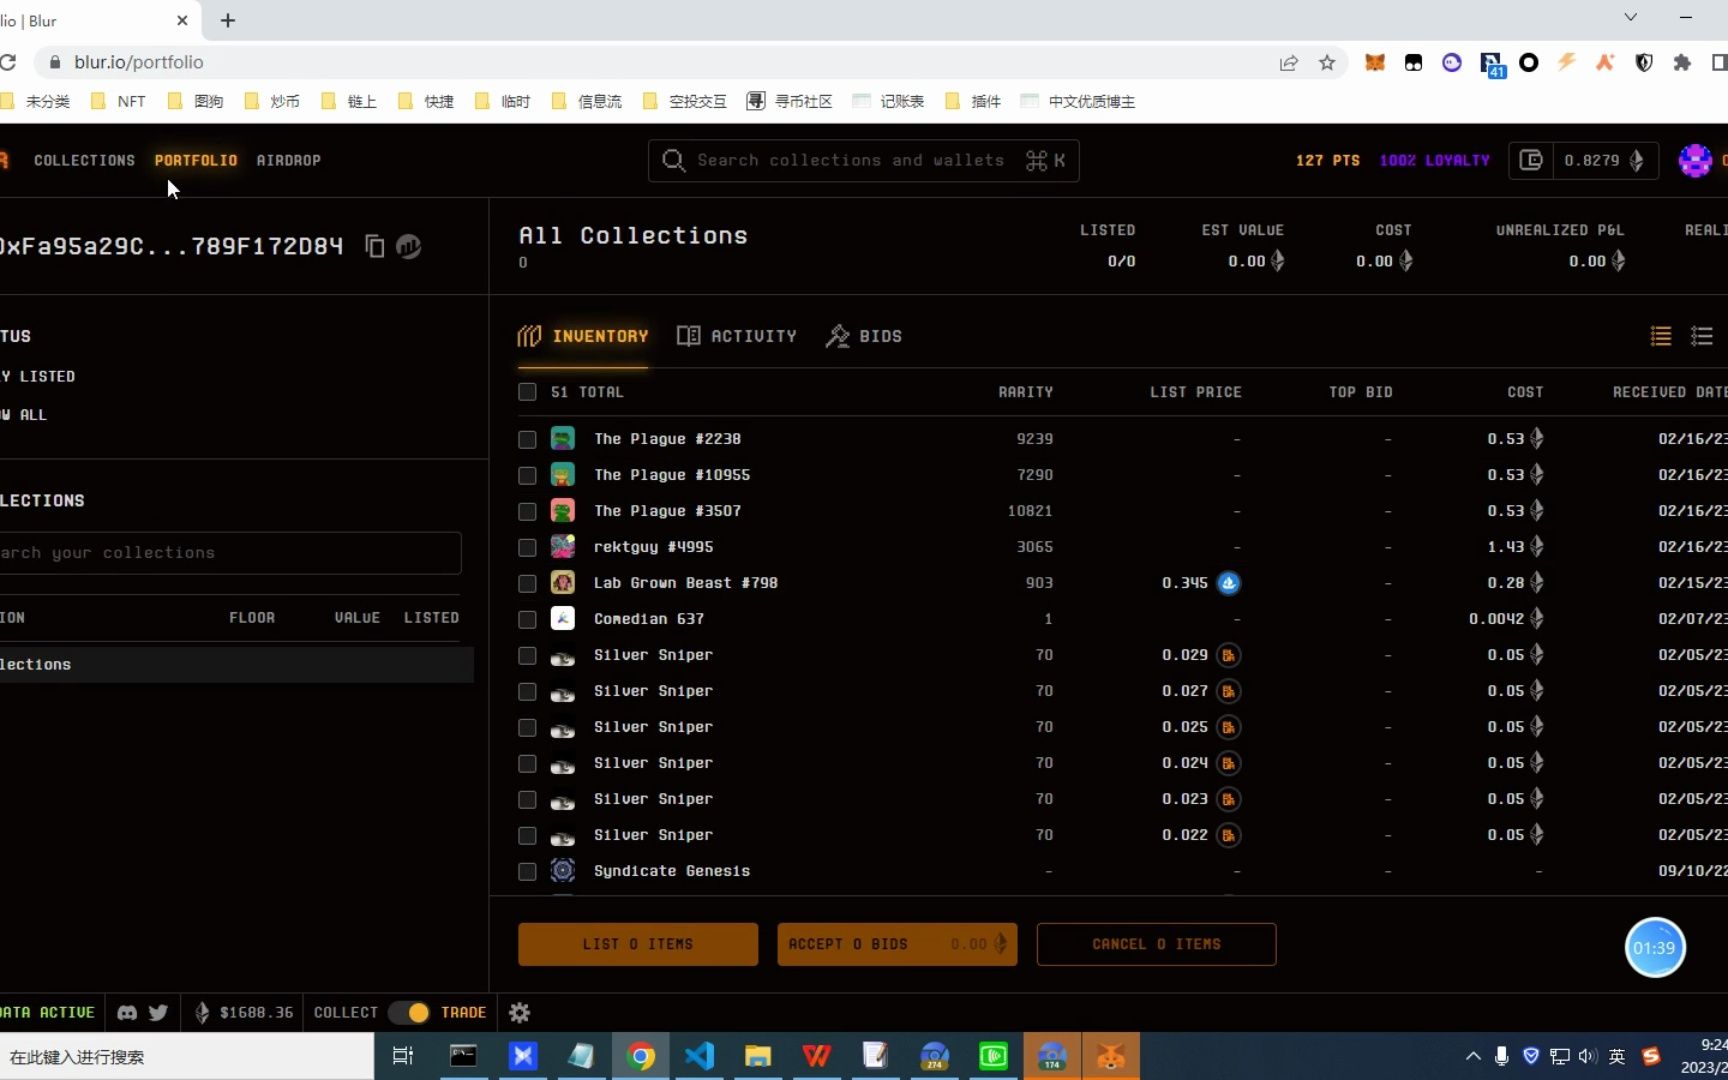This screenshot has width=1728, height=1080.
Task: Click marketplace badge next to 0.027 price
Action: [x=1229, y=691]
